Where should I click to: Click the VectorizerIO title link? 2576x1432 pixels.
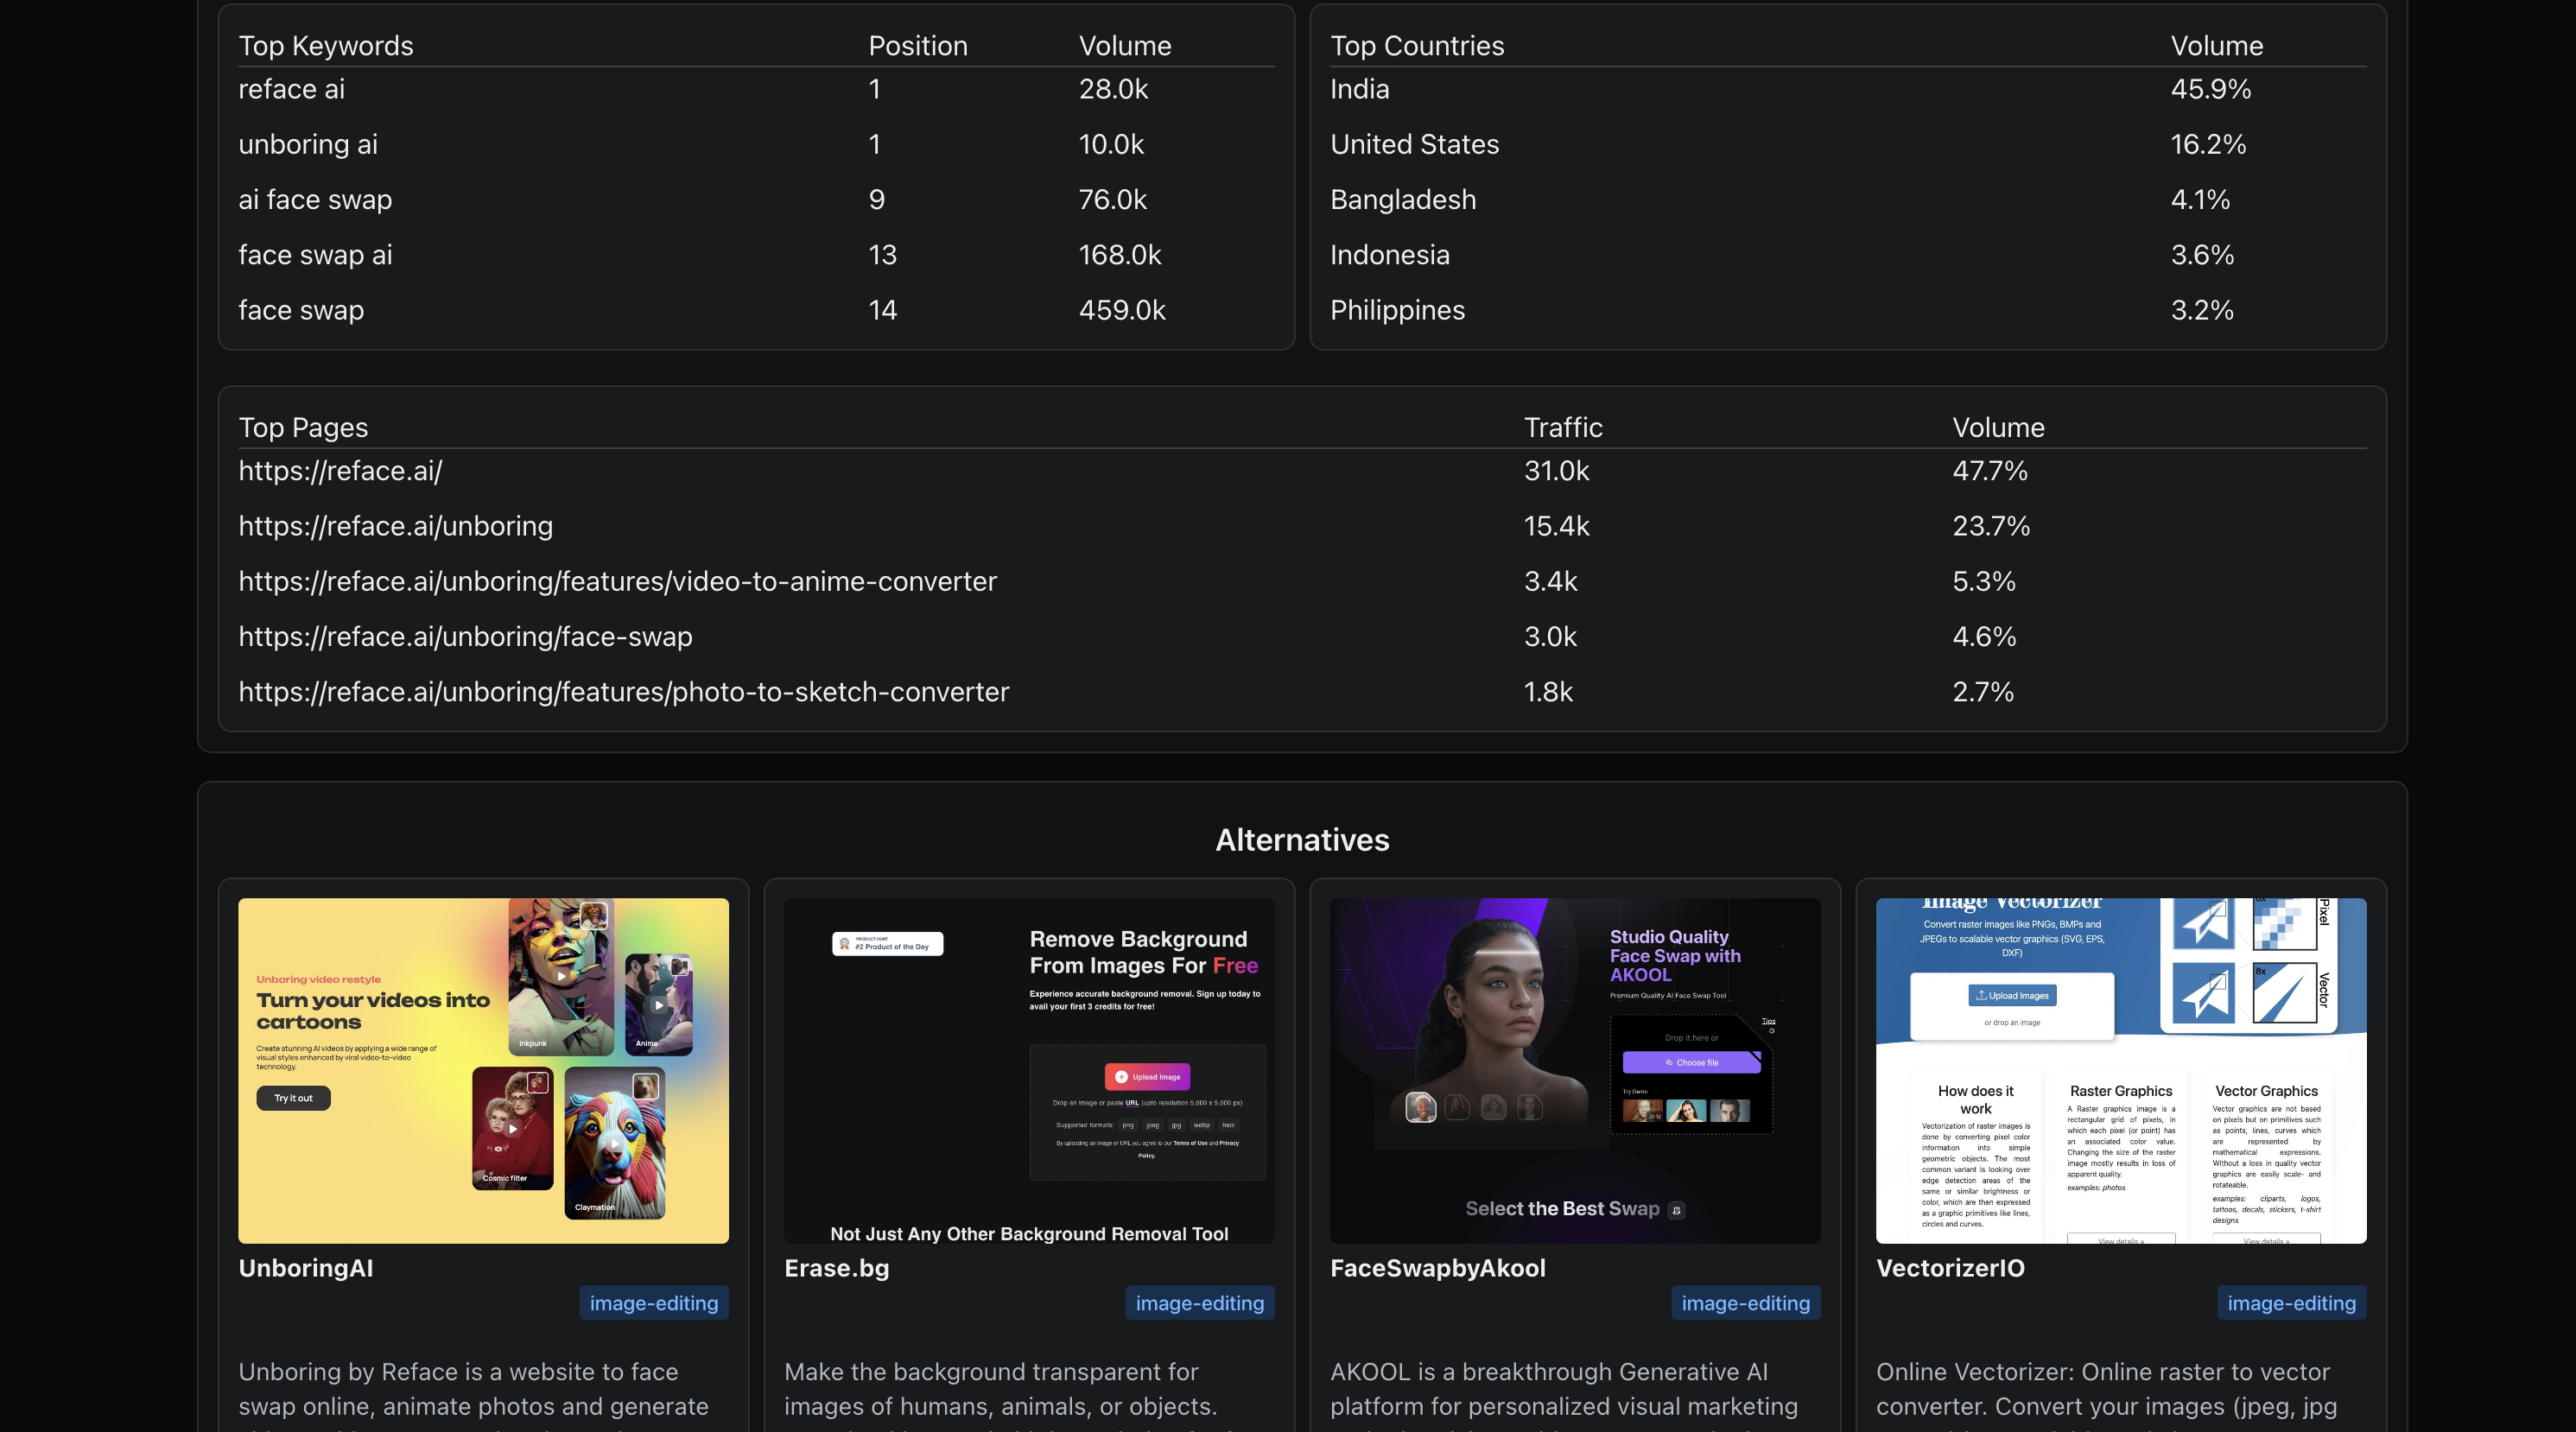point(1950,1268)
